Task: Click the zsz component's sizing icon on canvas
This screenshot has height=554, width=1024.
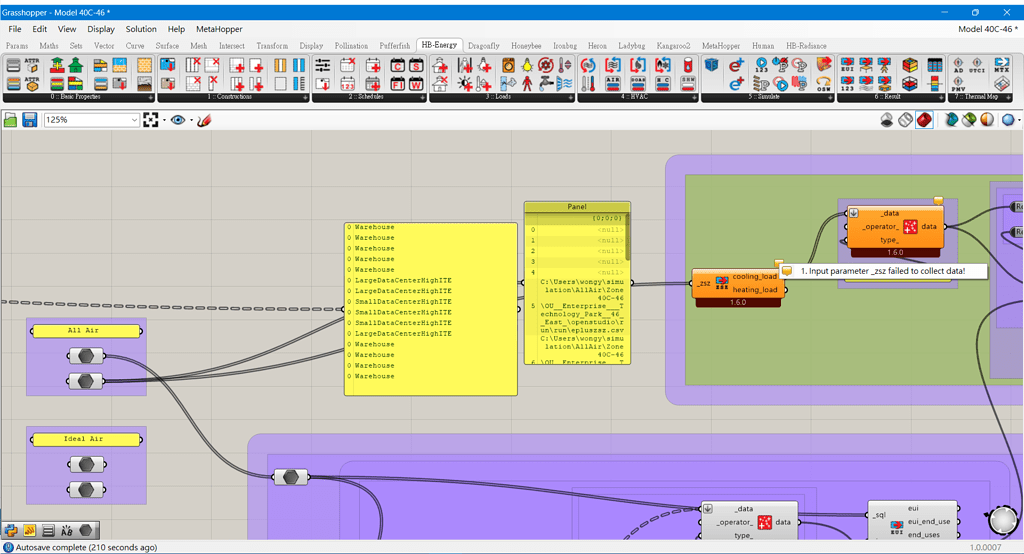Action: 722,283
